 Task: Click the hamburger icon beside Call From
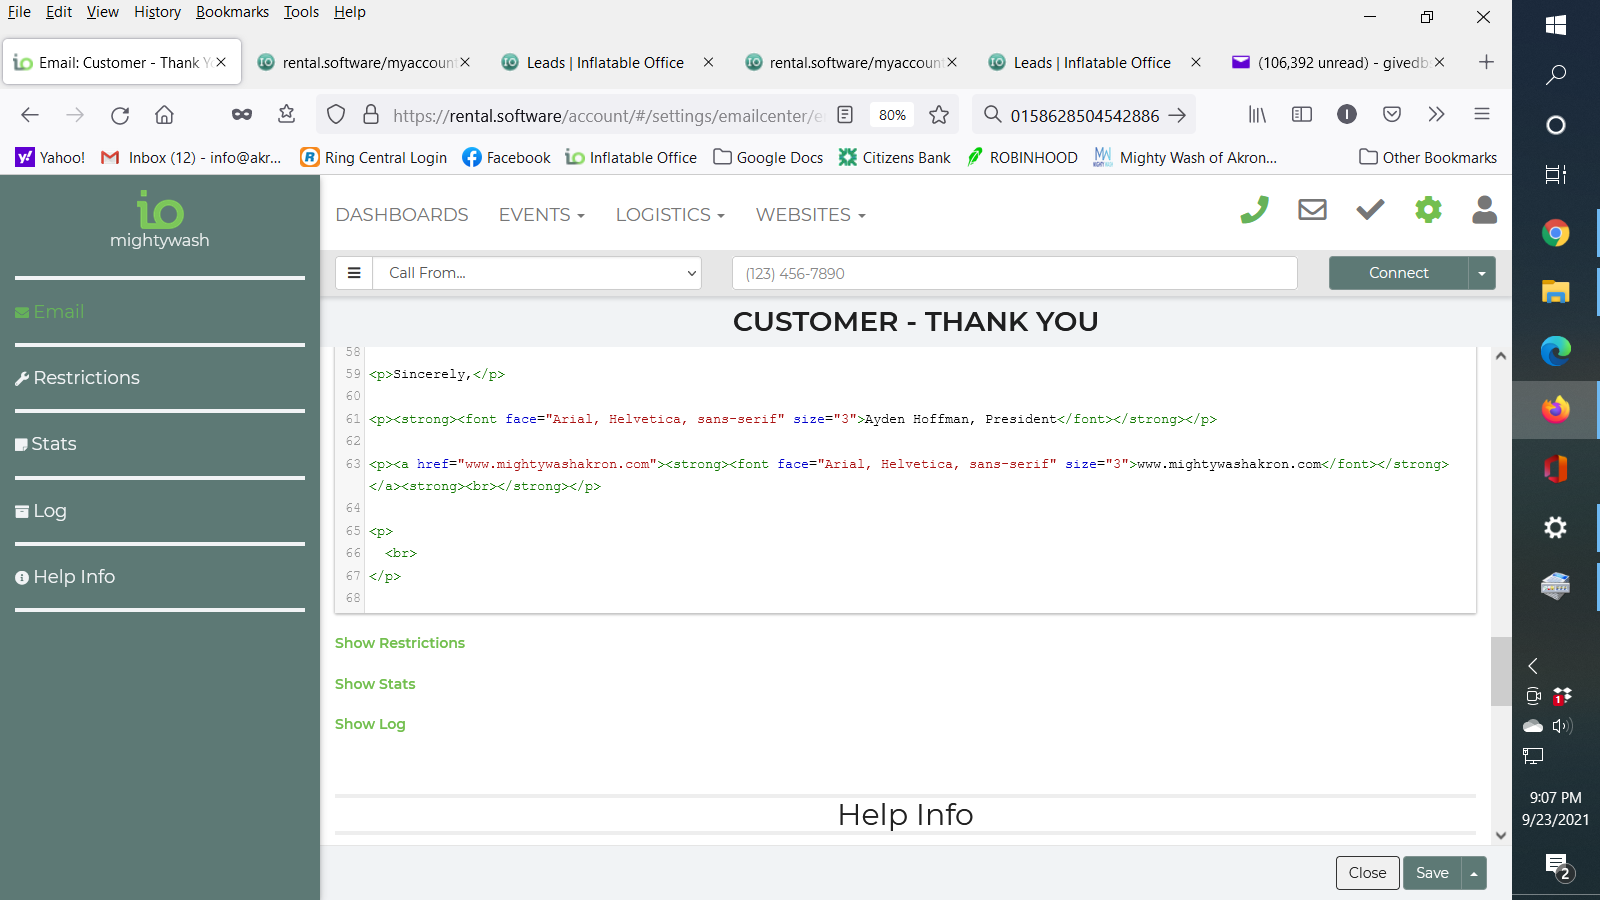(354, 273)
